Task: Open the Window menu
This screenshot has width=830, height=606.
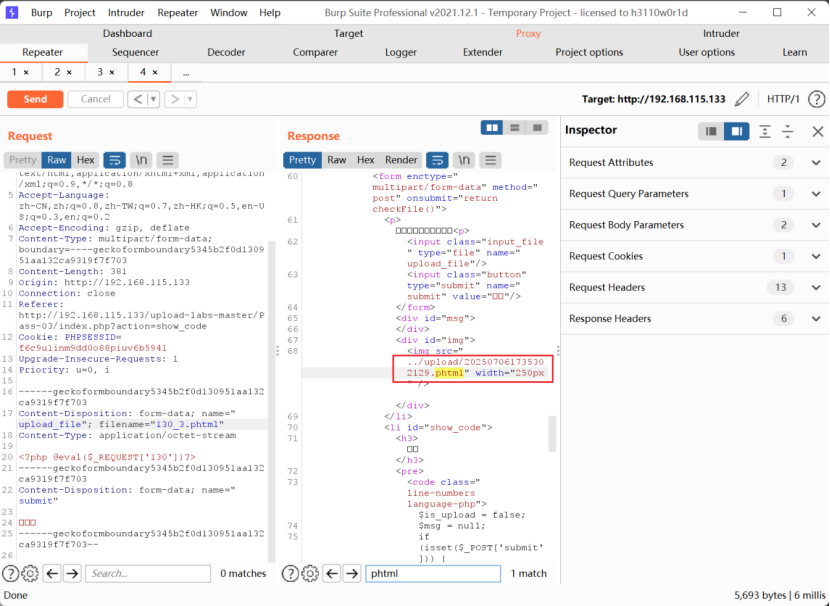Action: click(229, 13)
